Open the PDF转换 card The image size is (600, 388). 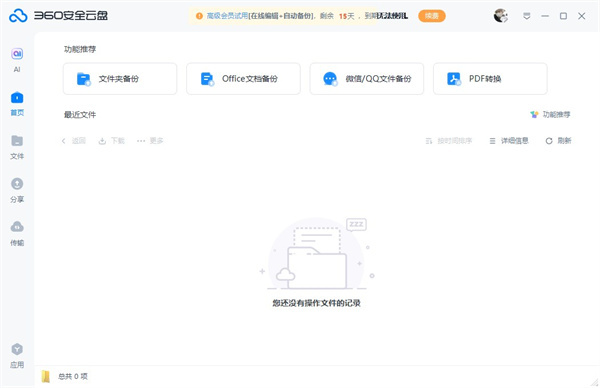click(490, 79)
